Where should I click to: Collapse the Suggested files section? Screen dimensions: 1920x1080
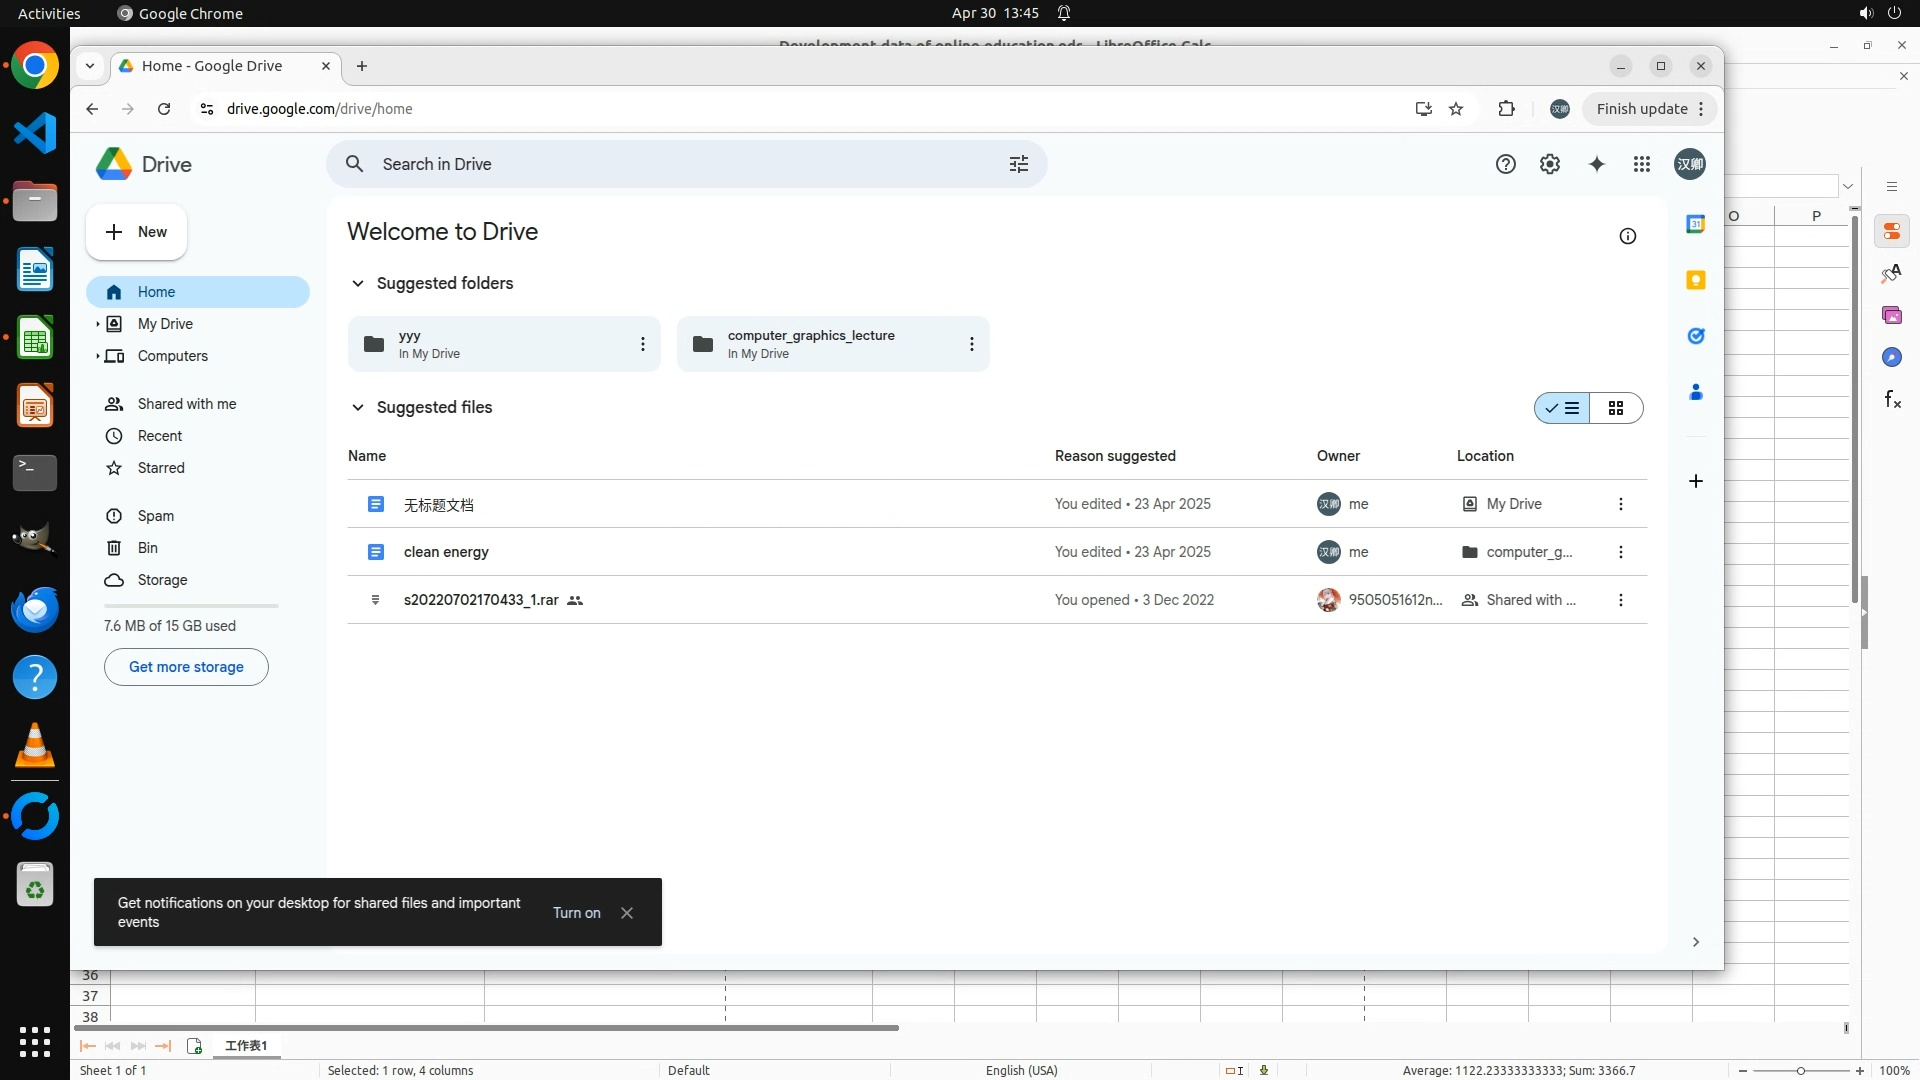click(357, 407)
